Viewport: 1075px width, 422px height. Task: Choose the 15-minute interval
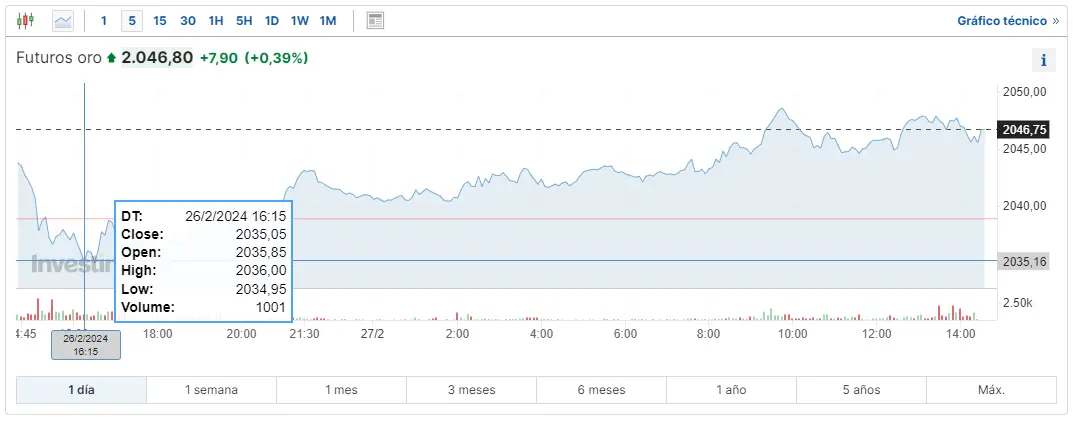pyautogui.click(x=160, y=20)
